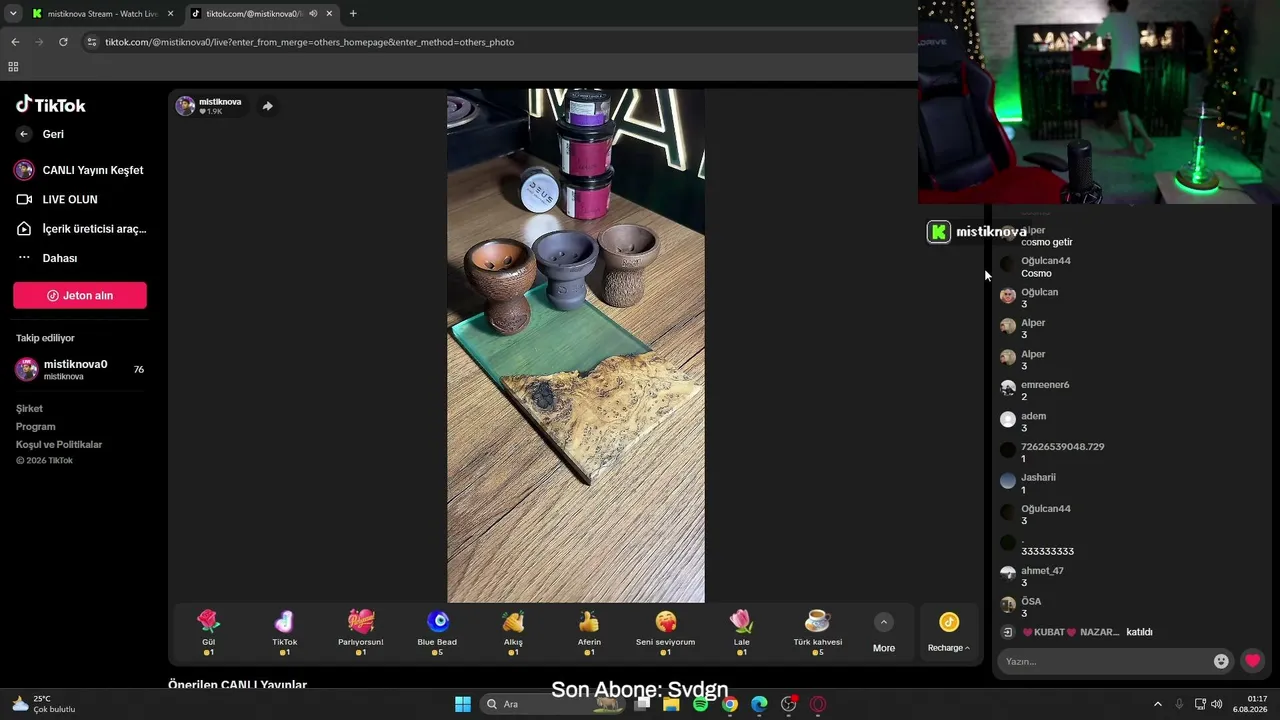Click the TikTok logo in the sidebar

point(51,105)
